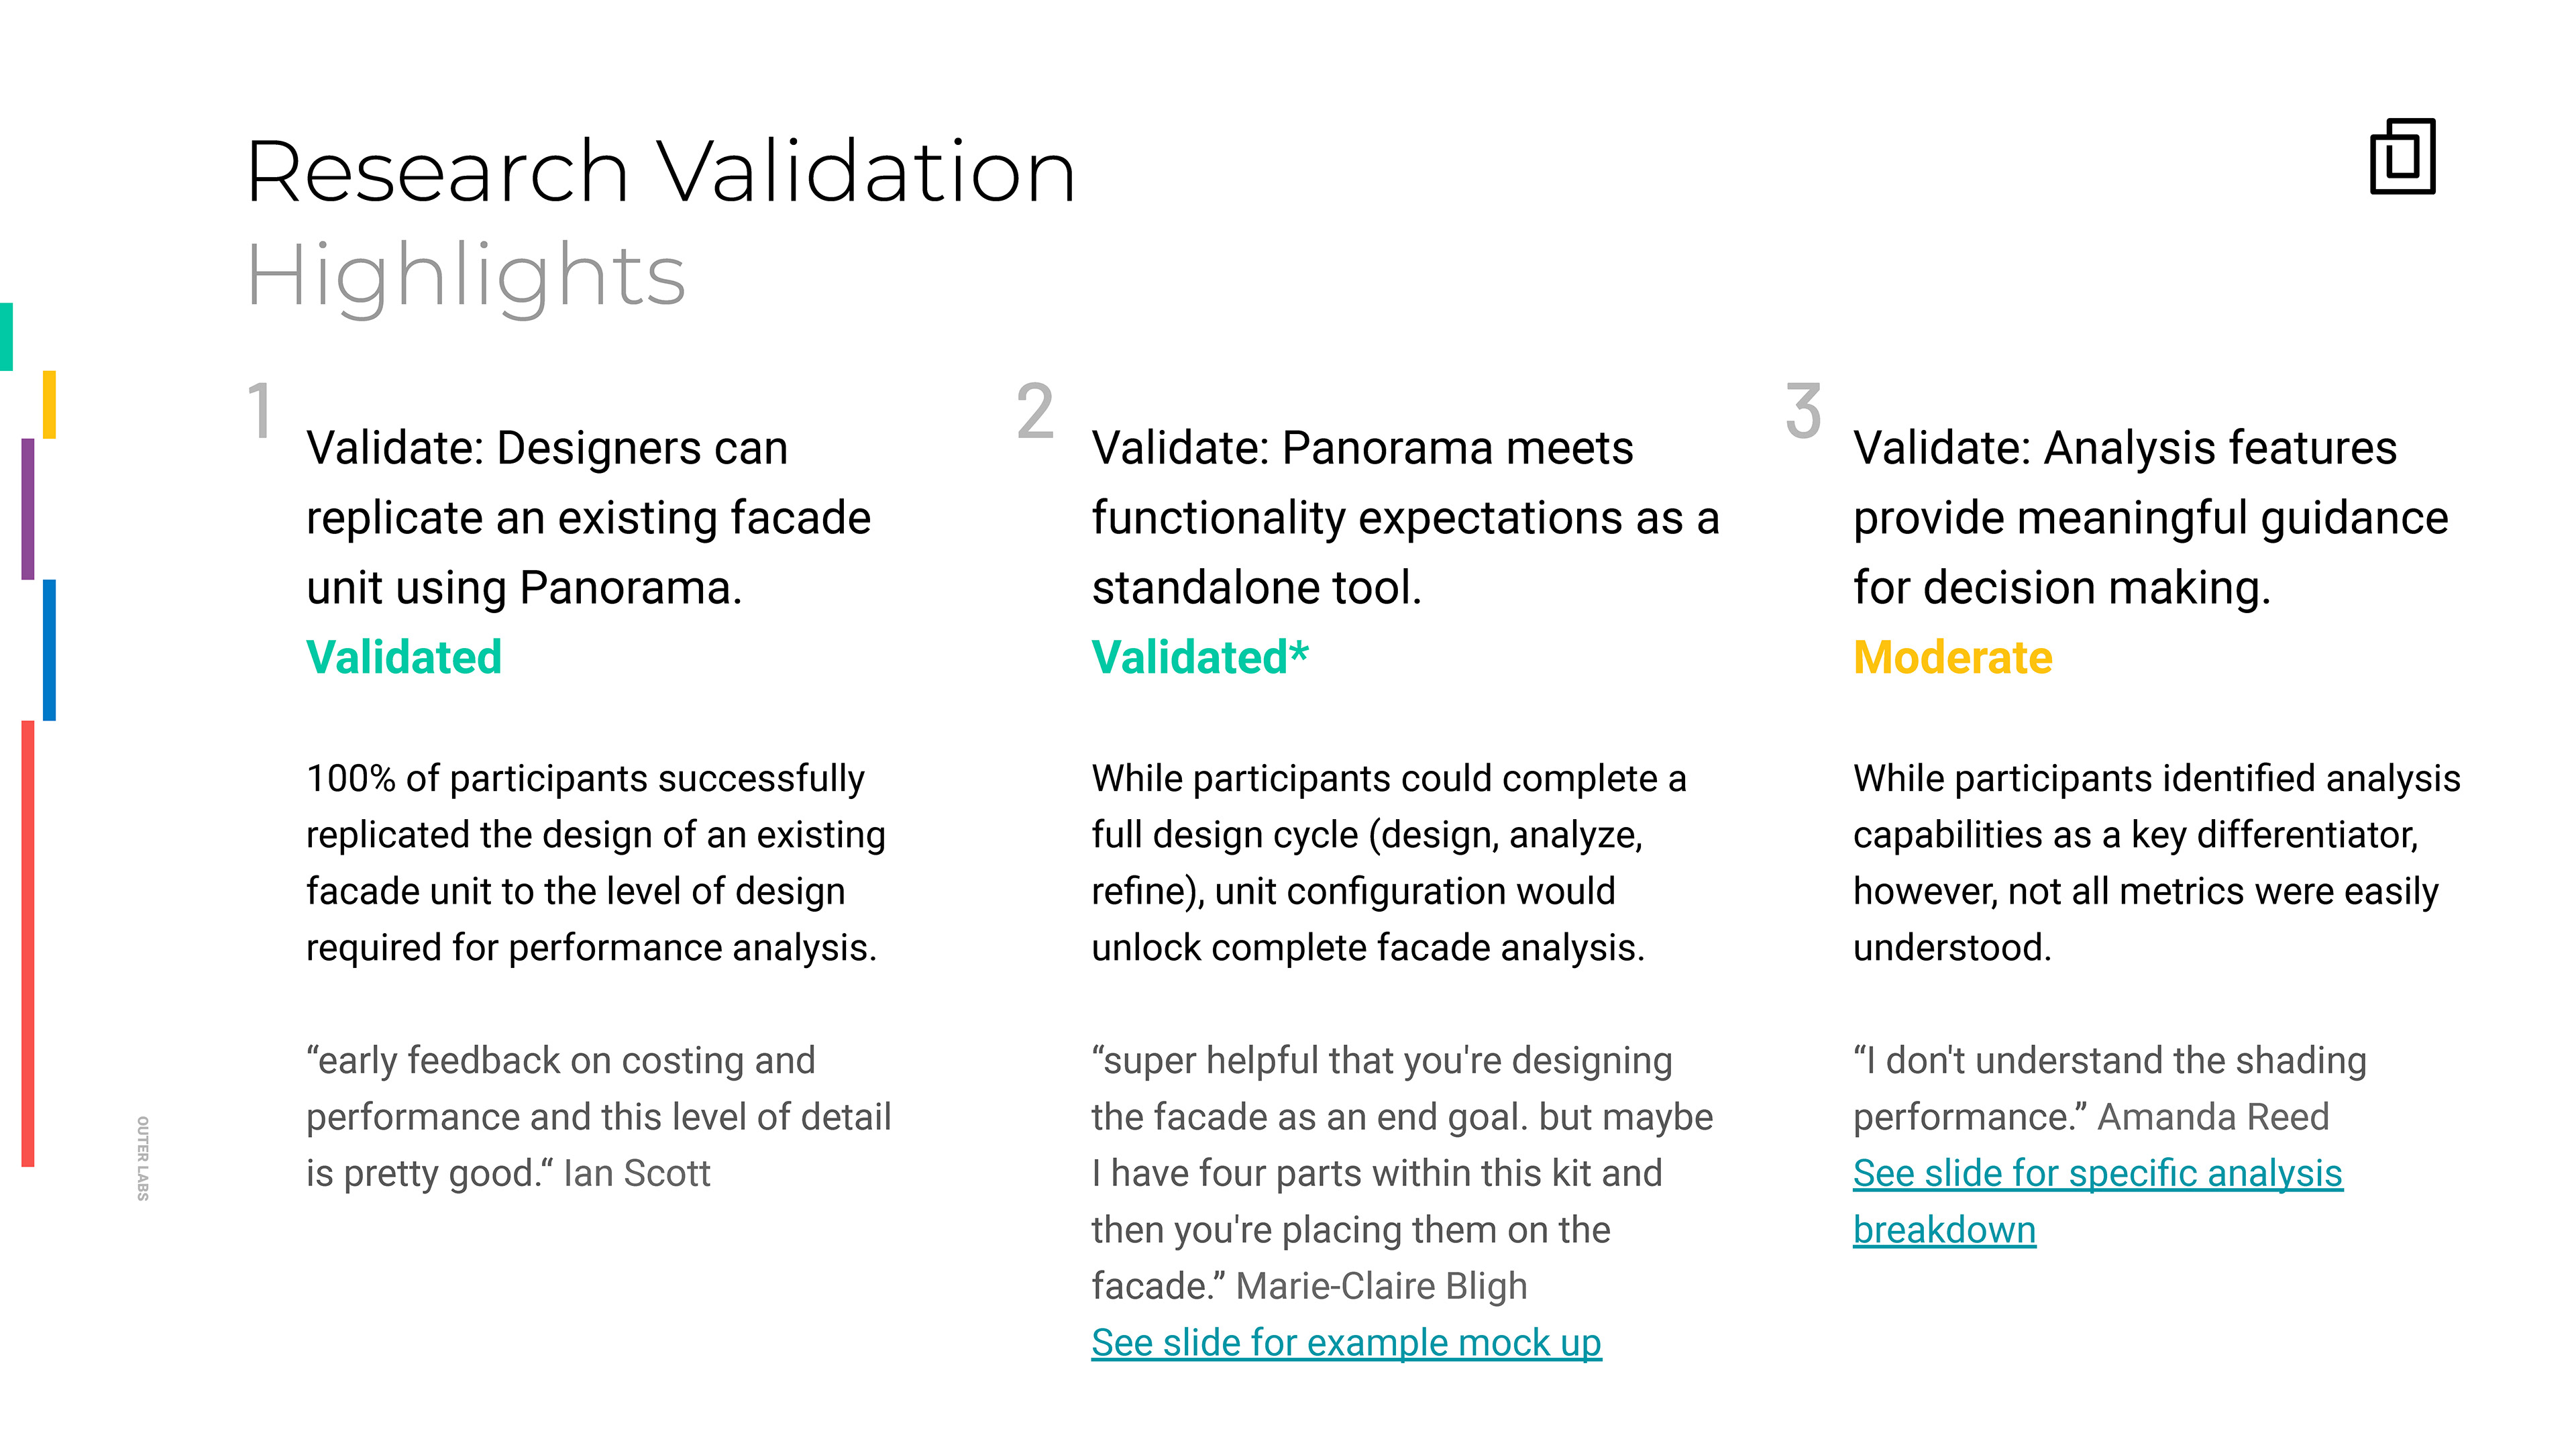Click the large gray number 3
Screen dimensions: 2576x1449
point(1803,411)
